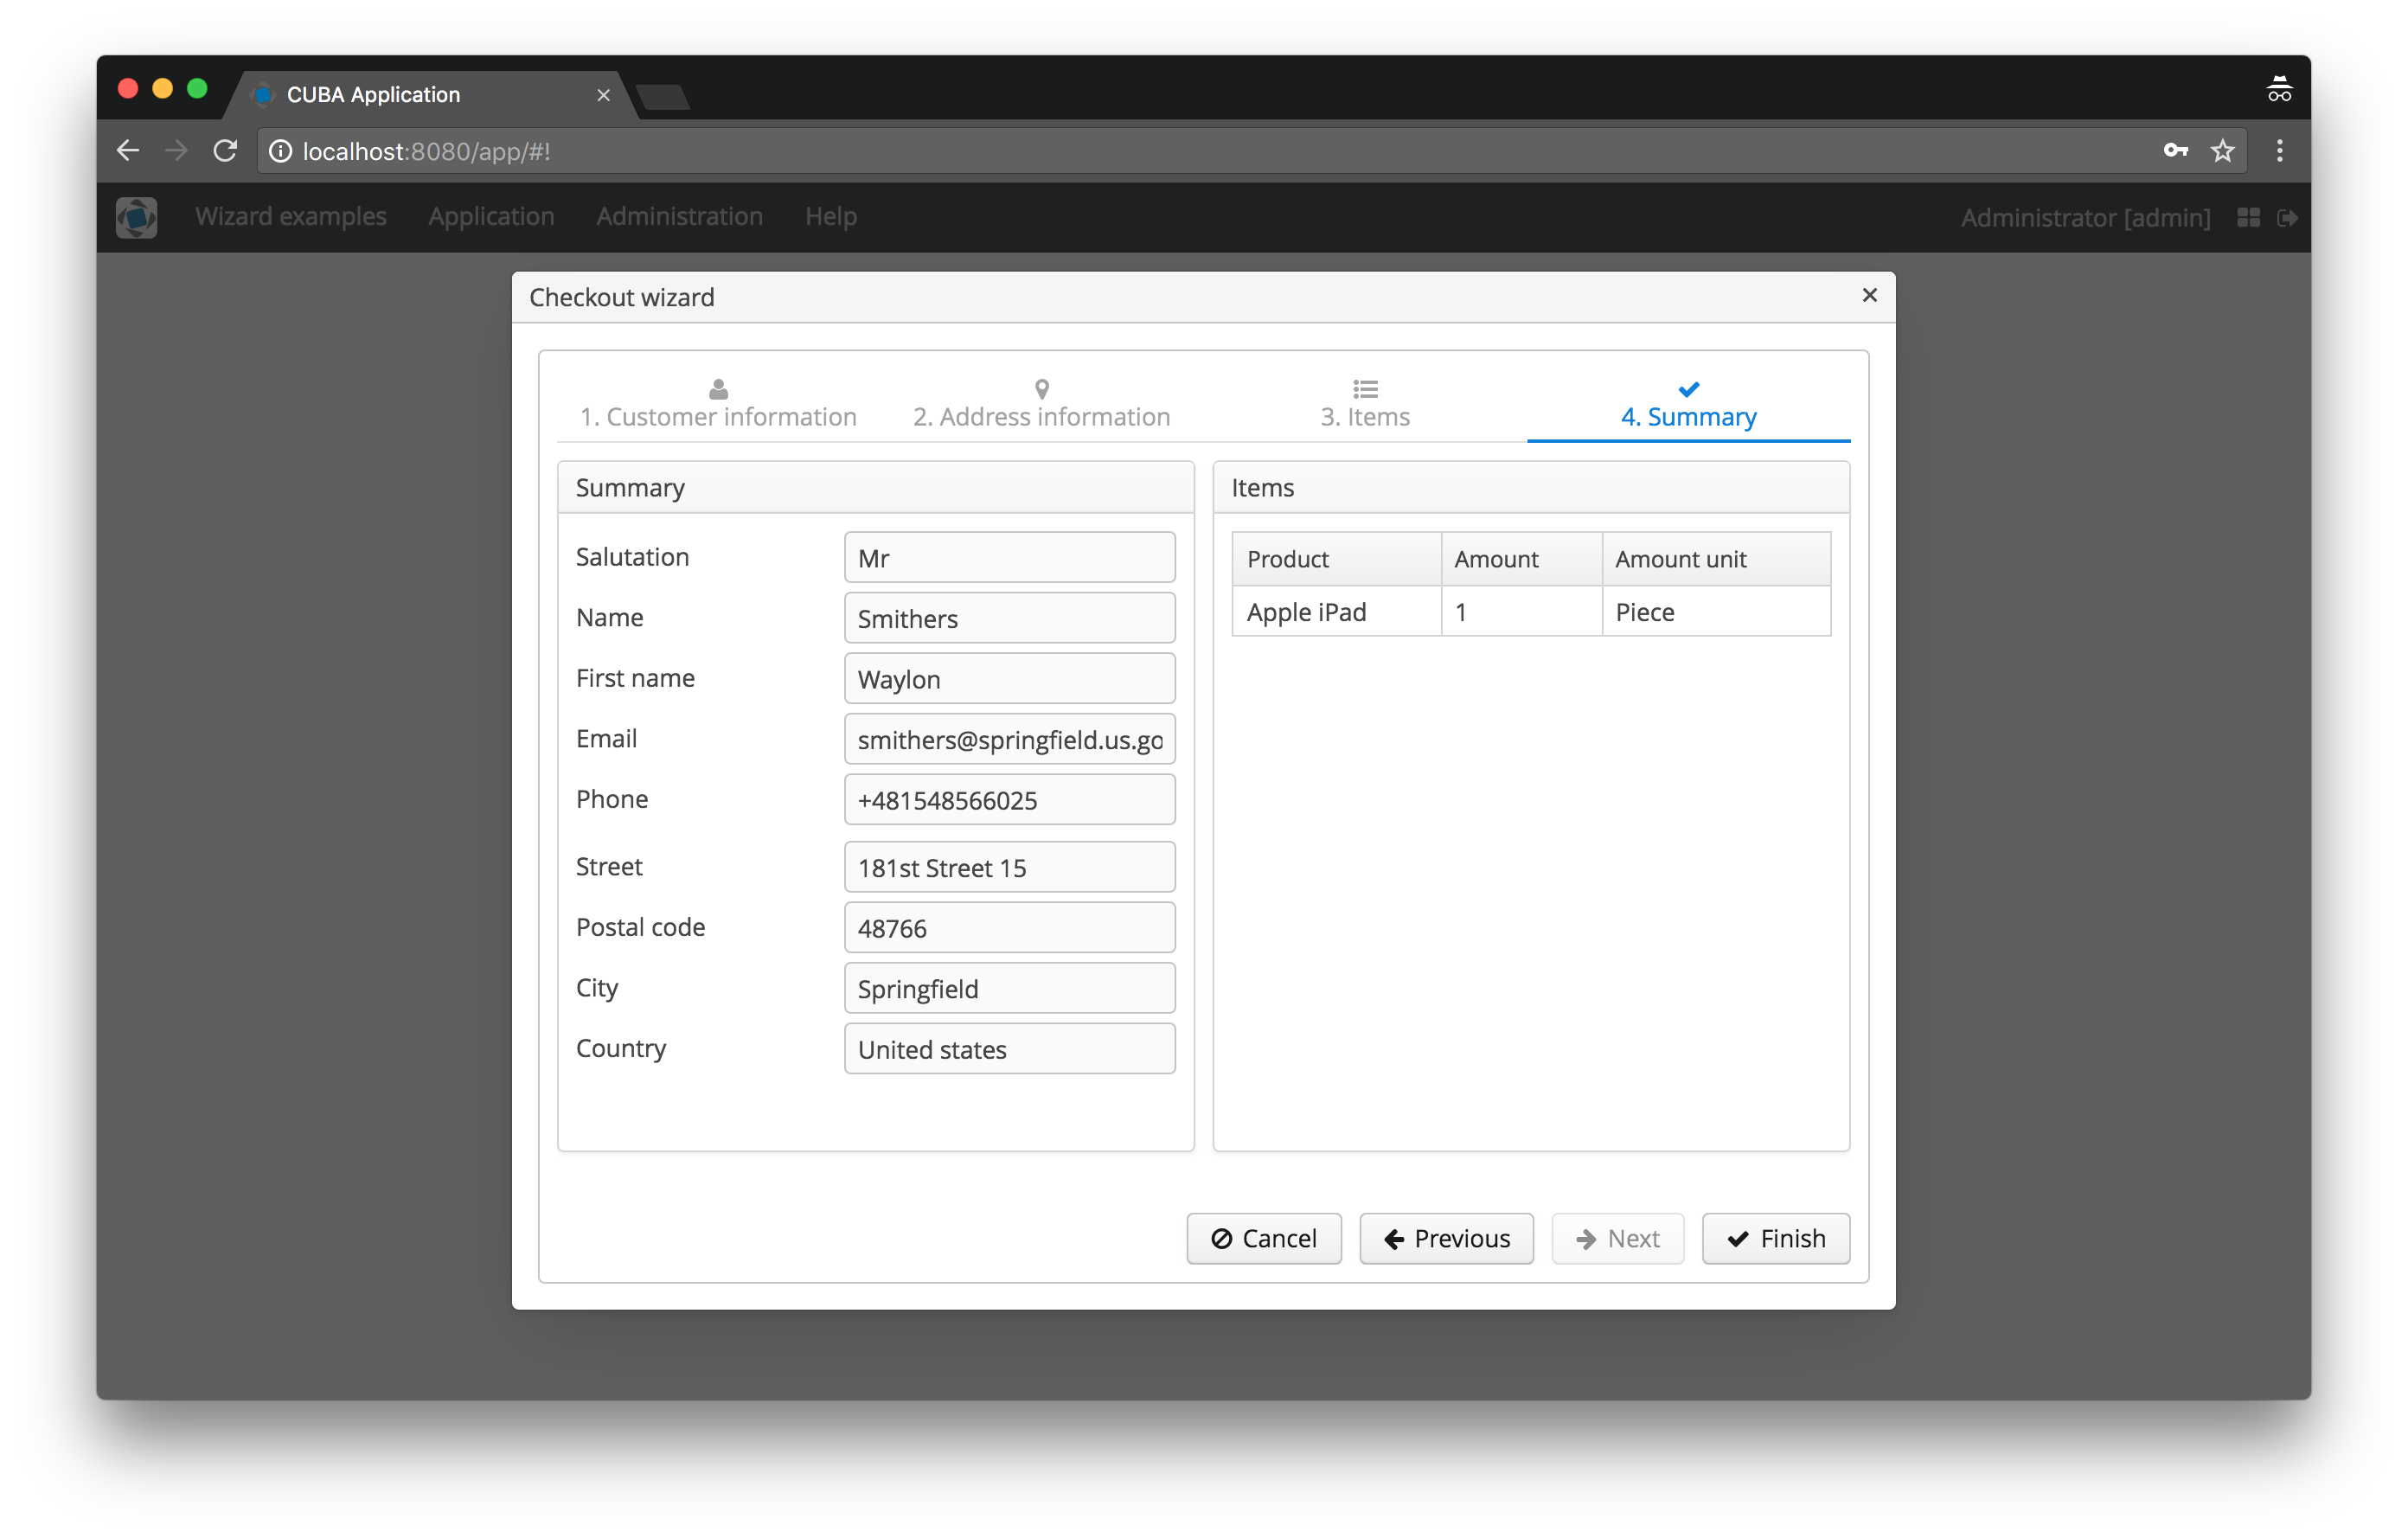Click the grid icon next to Administrator

tap(2248, 218)
